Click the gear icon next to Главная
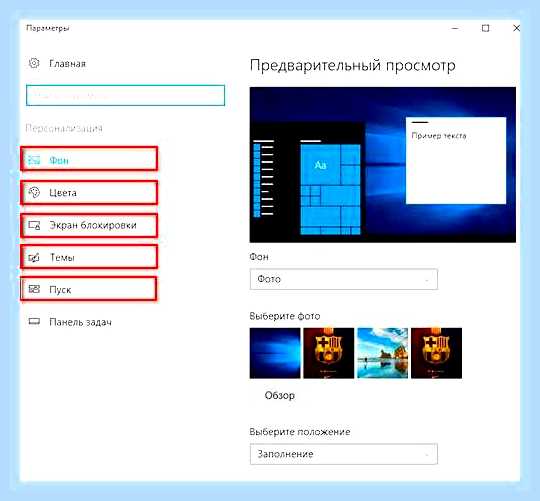The width and height of the screenshot is (540, 501). [x=34, y=63]
